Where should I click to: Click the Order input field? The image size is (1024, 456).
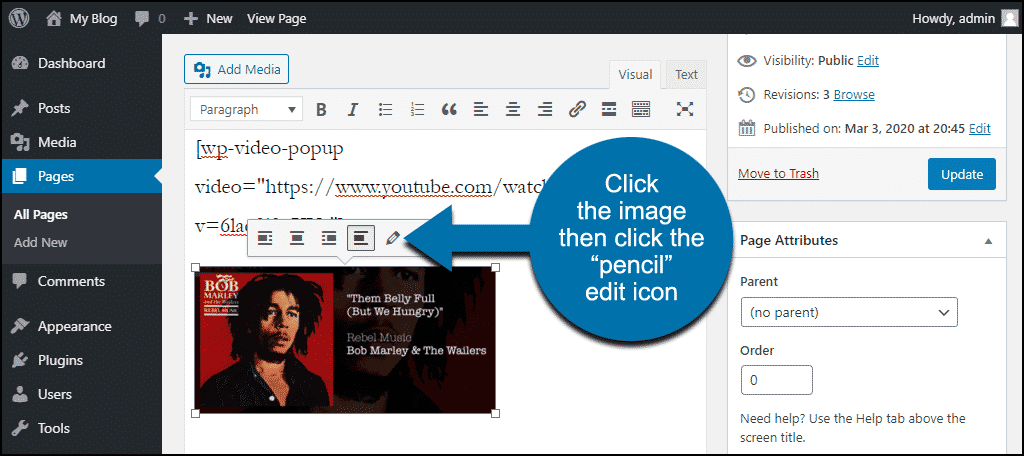[x=776, y=380]
